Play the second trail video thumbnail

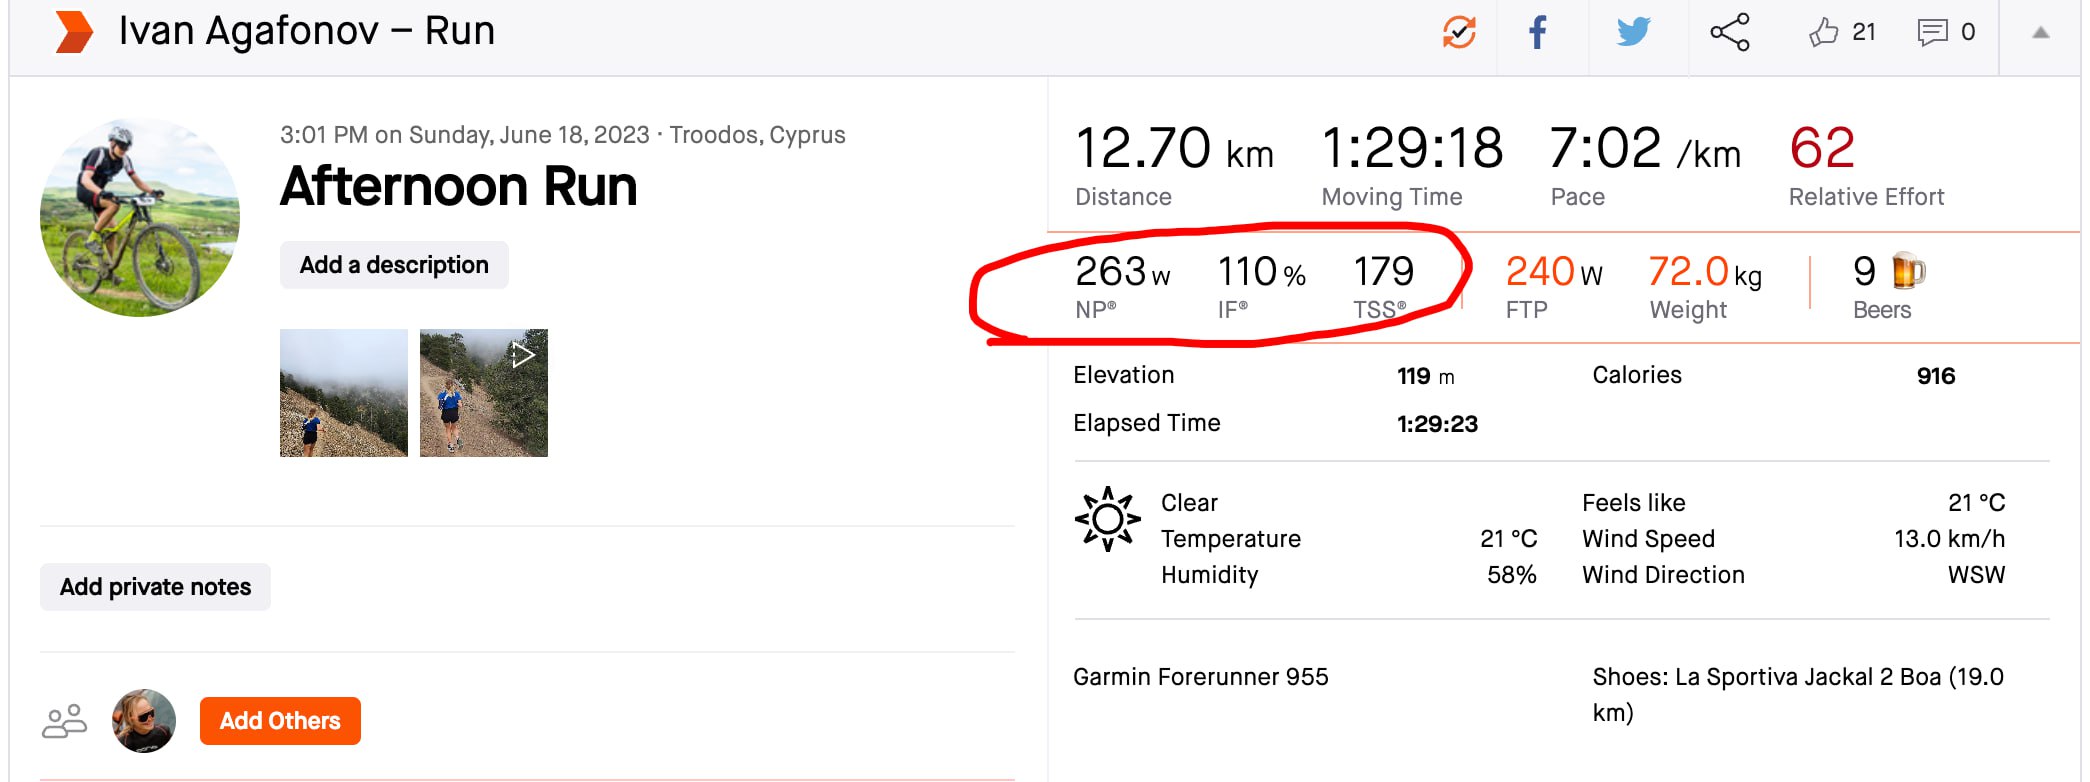(x=484, y=393)
